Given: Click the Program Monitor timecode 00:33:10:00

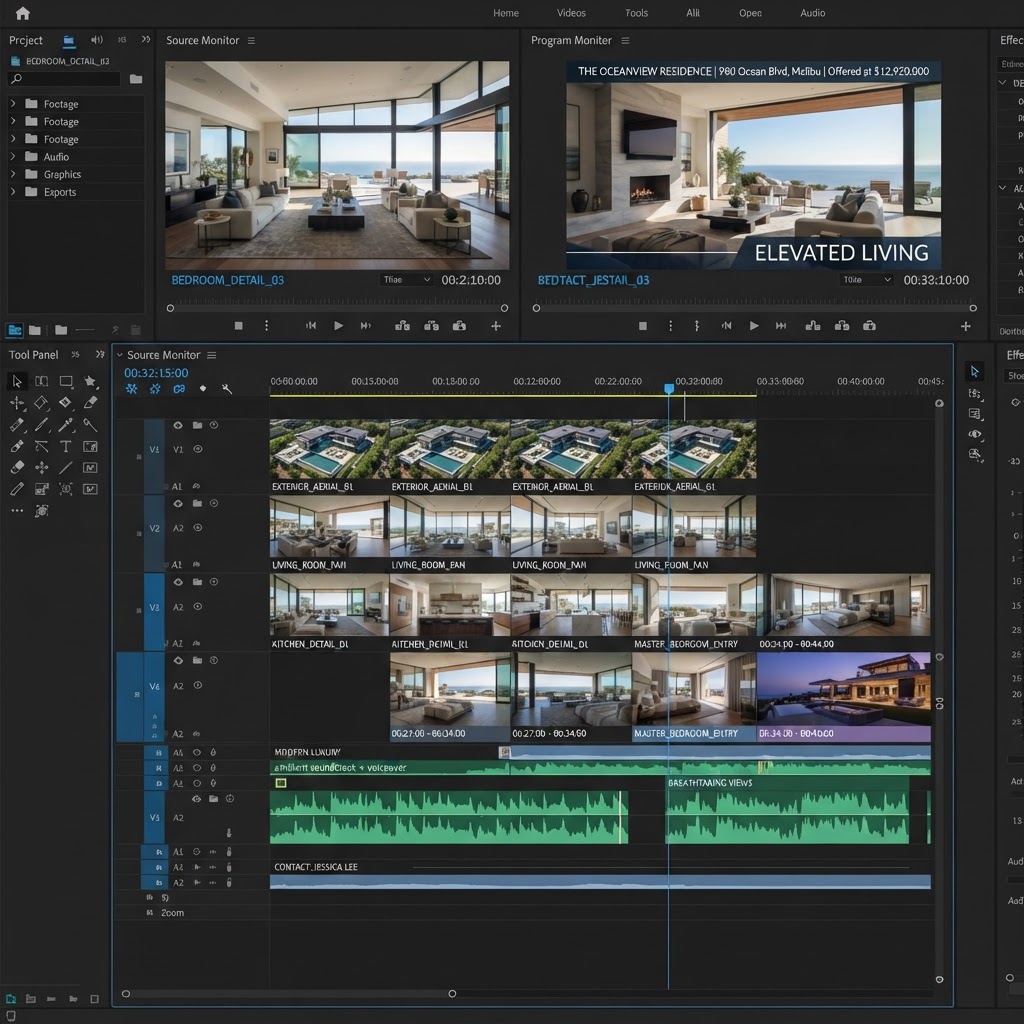Looking at the screenshot, I should [936, 280].
